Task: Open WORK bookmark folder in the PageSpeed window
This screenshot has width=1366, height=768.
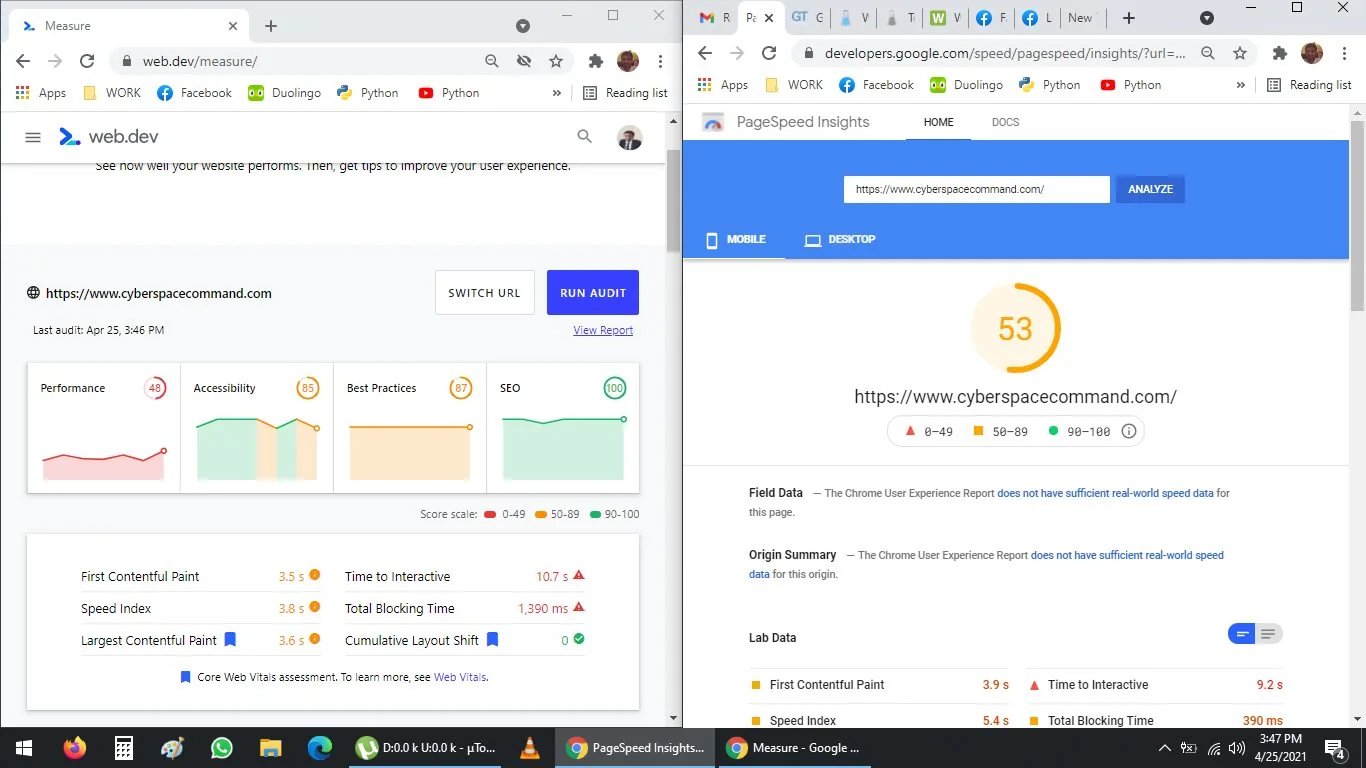Action: pyautogui.click(x=794, y=85)
